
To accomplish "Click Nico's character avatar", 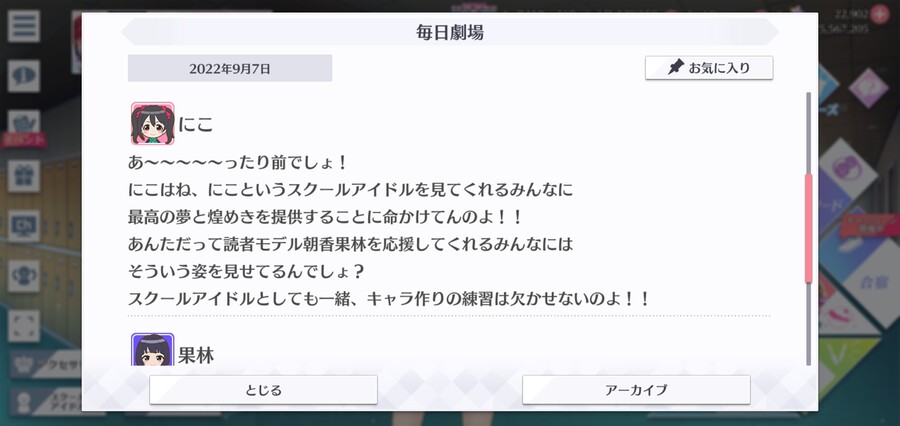I will point(152,123).
